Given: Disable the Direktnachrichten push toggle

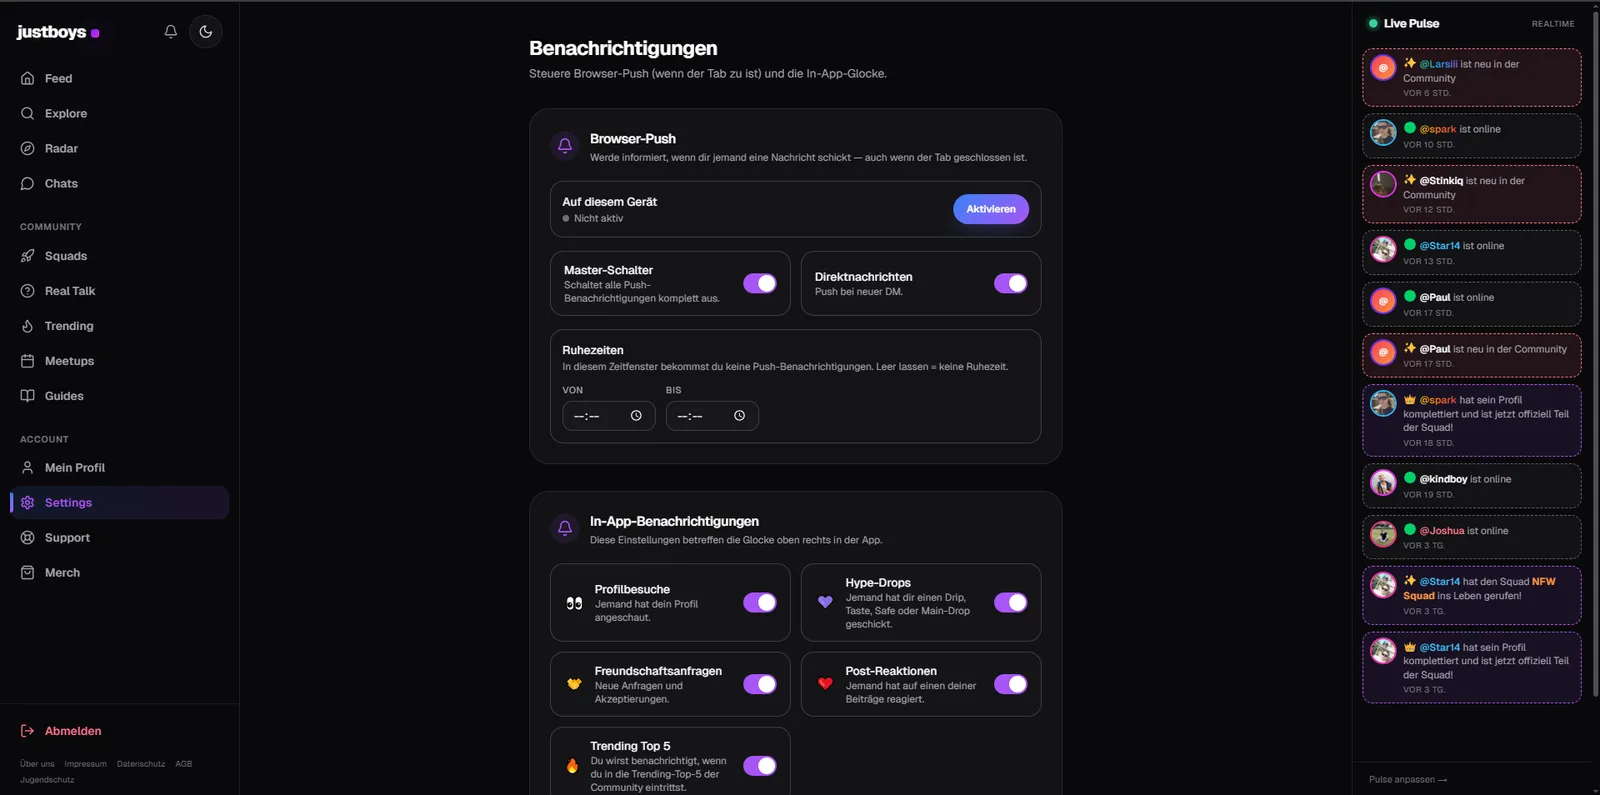Looking at the screenshot, I should [1011, 283].
